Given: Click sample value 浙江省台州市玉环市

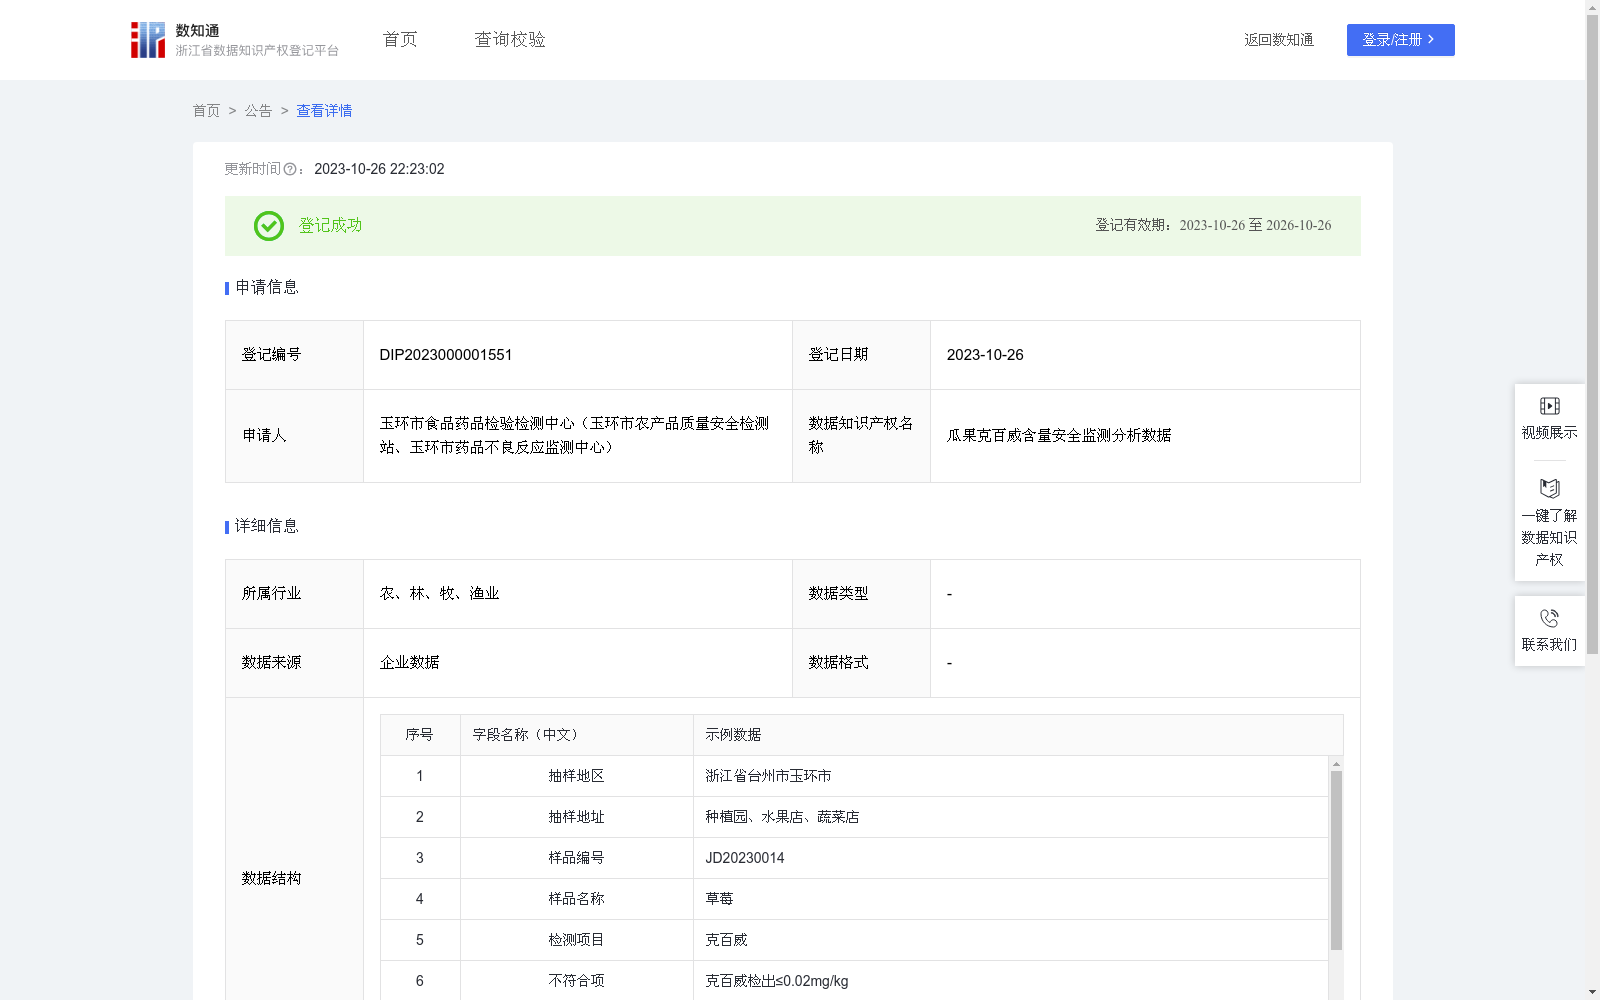Looking at the screenshot, I should tap(768, 776).
